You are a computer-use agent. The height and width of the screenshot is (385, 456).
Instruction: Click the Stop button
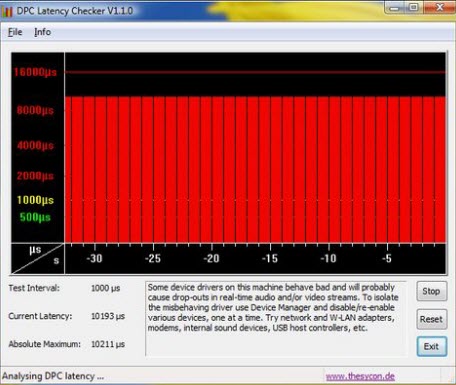431,291
